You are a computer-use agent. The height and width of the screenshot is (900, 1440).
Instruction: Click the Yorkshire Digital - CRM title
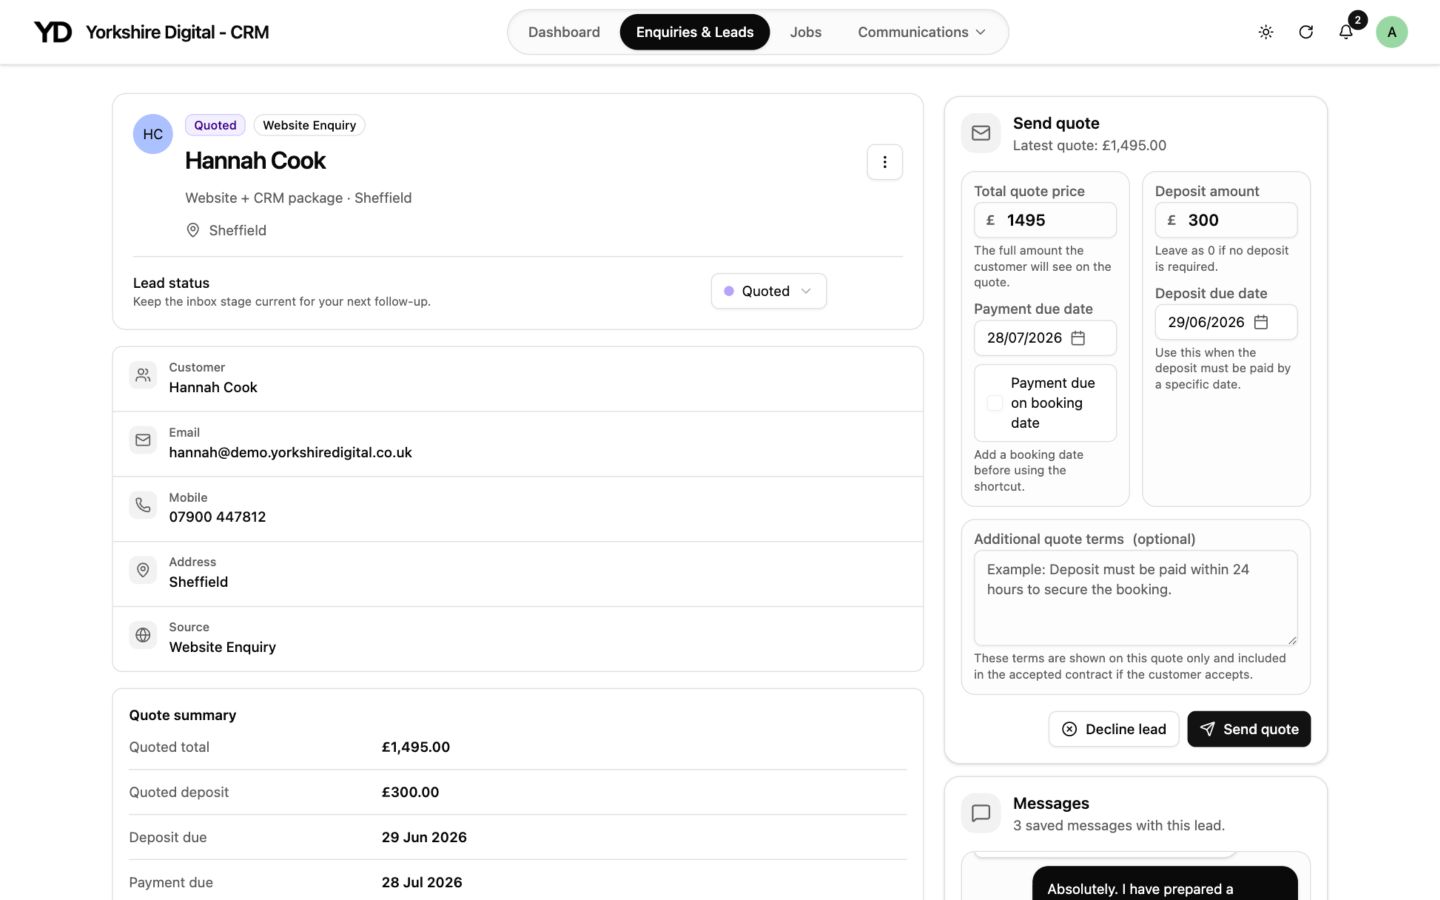(177, 32)
